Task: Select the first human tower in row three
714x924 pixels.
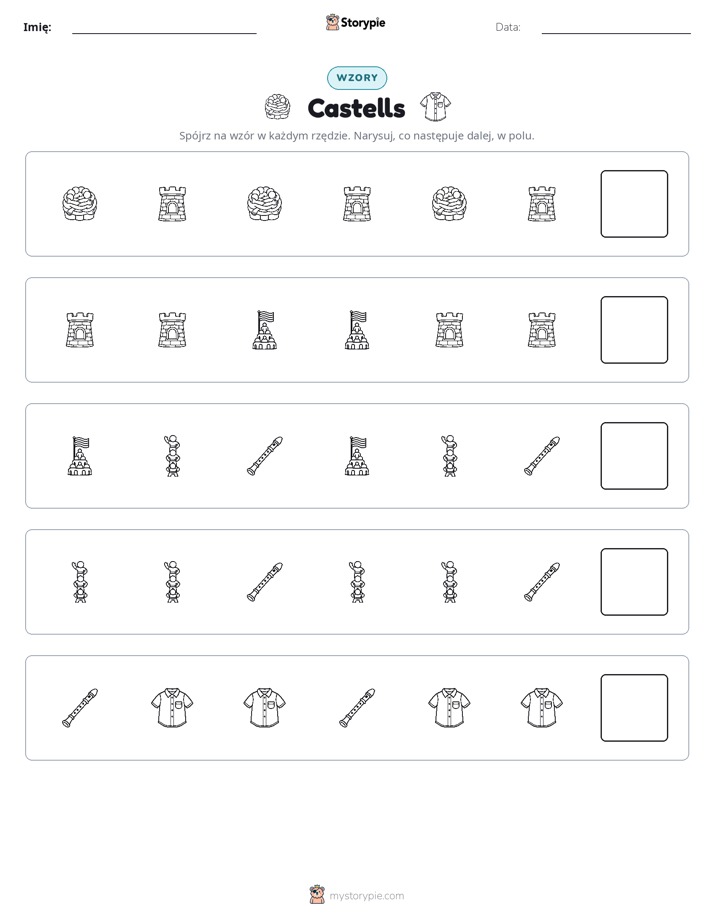Action: [x=172, y=456]
